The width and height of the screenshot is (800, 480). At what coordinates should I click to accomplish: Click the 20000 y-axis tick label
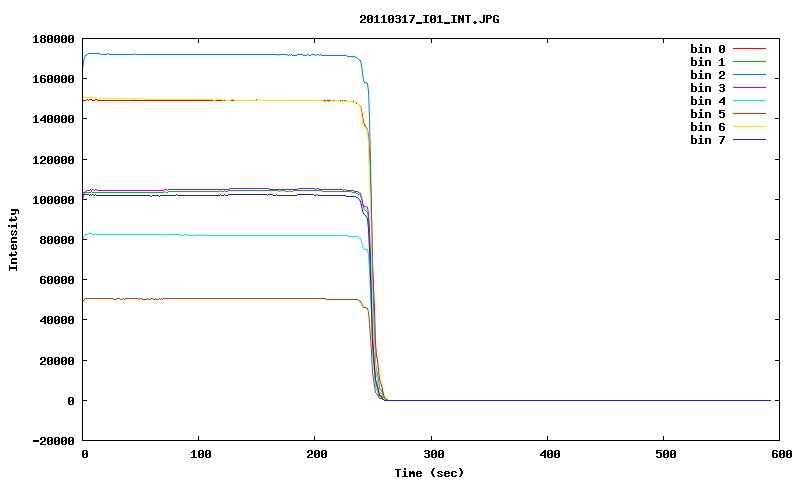pos(57,361)
